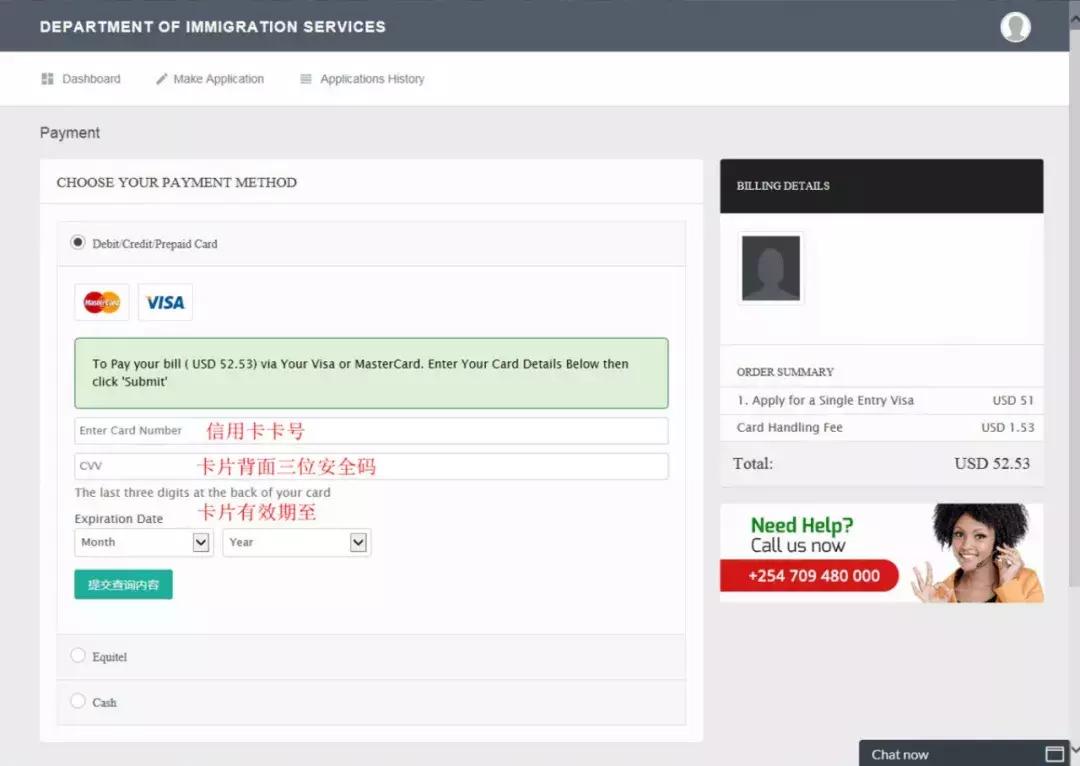
Task: Click the applicant photo placeholder
Action: coord(771,268)
